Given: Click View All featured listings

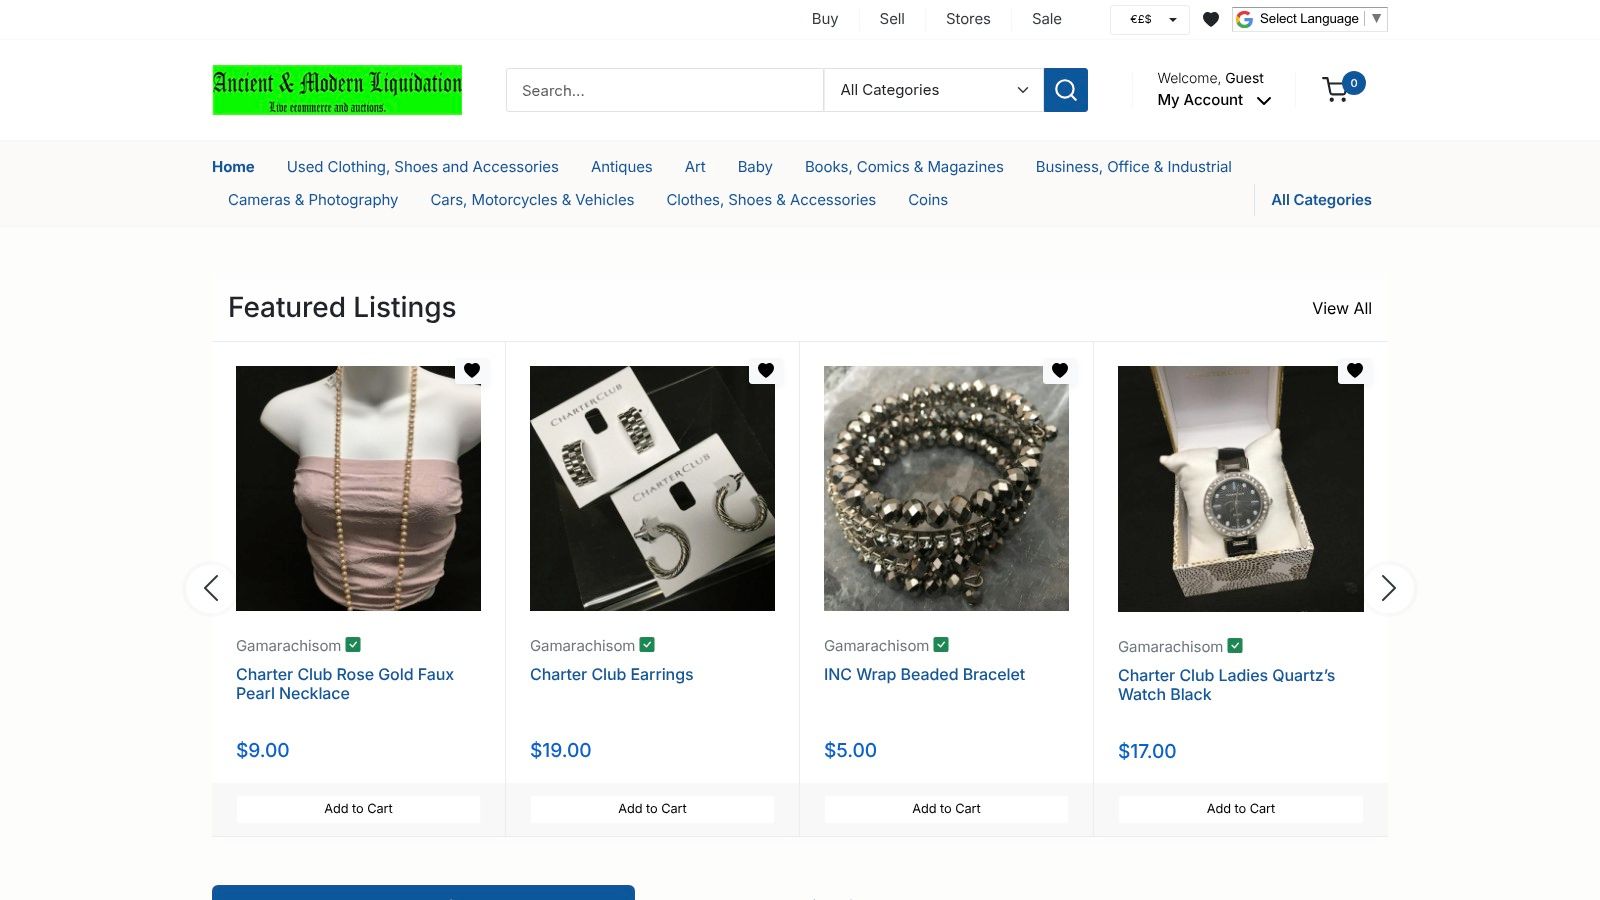Looking at the screenshot, I should click(1342, 308).
